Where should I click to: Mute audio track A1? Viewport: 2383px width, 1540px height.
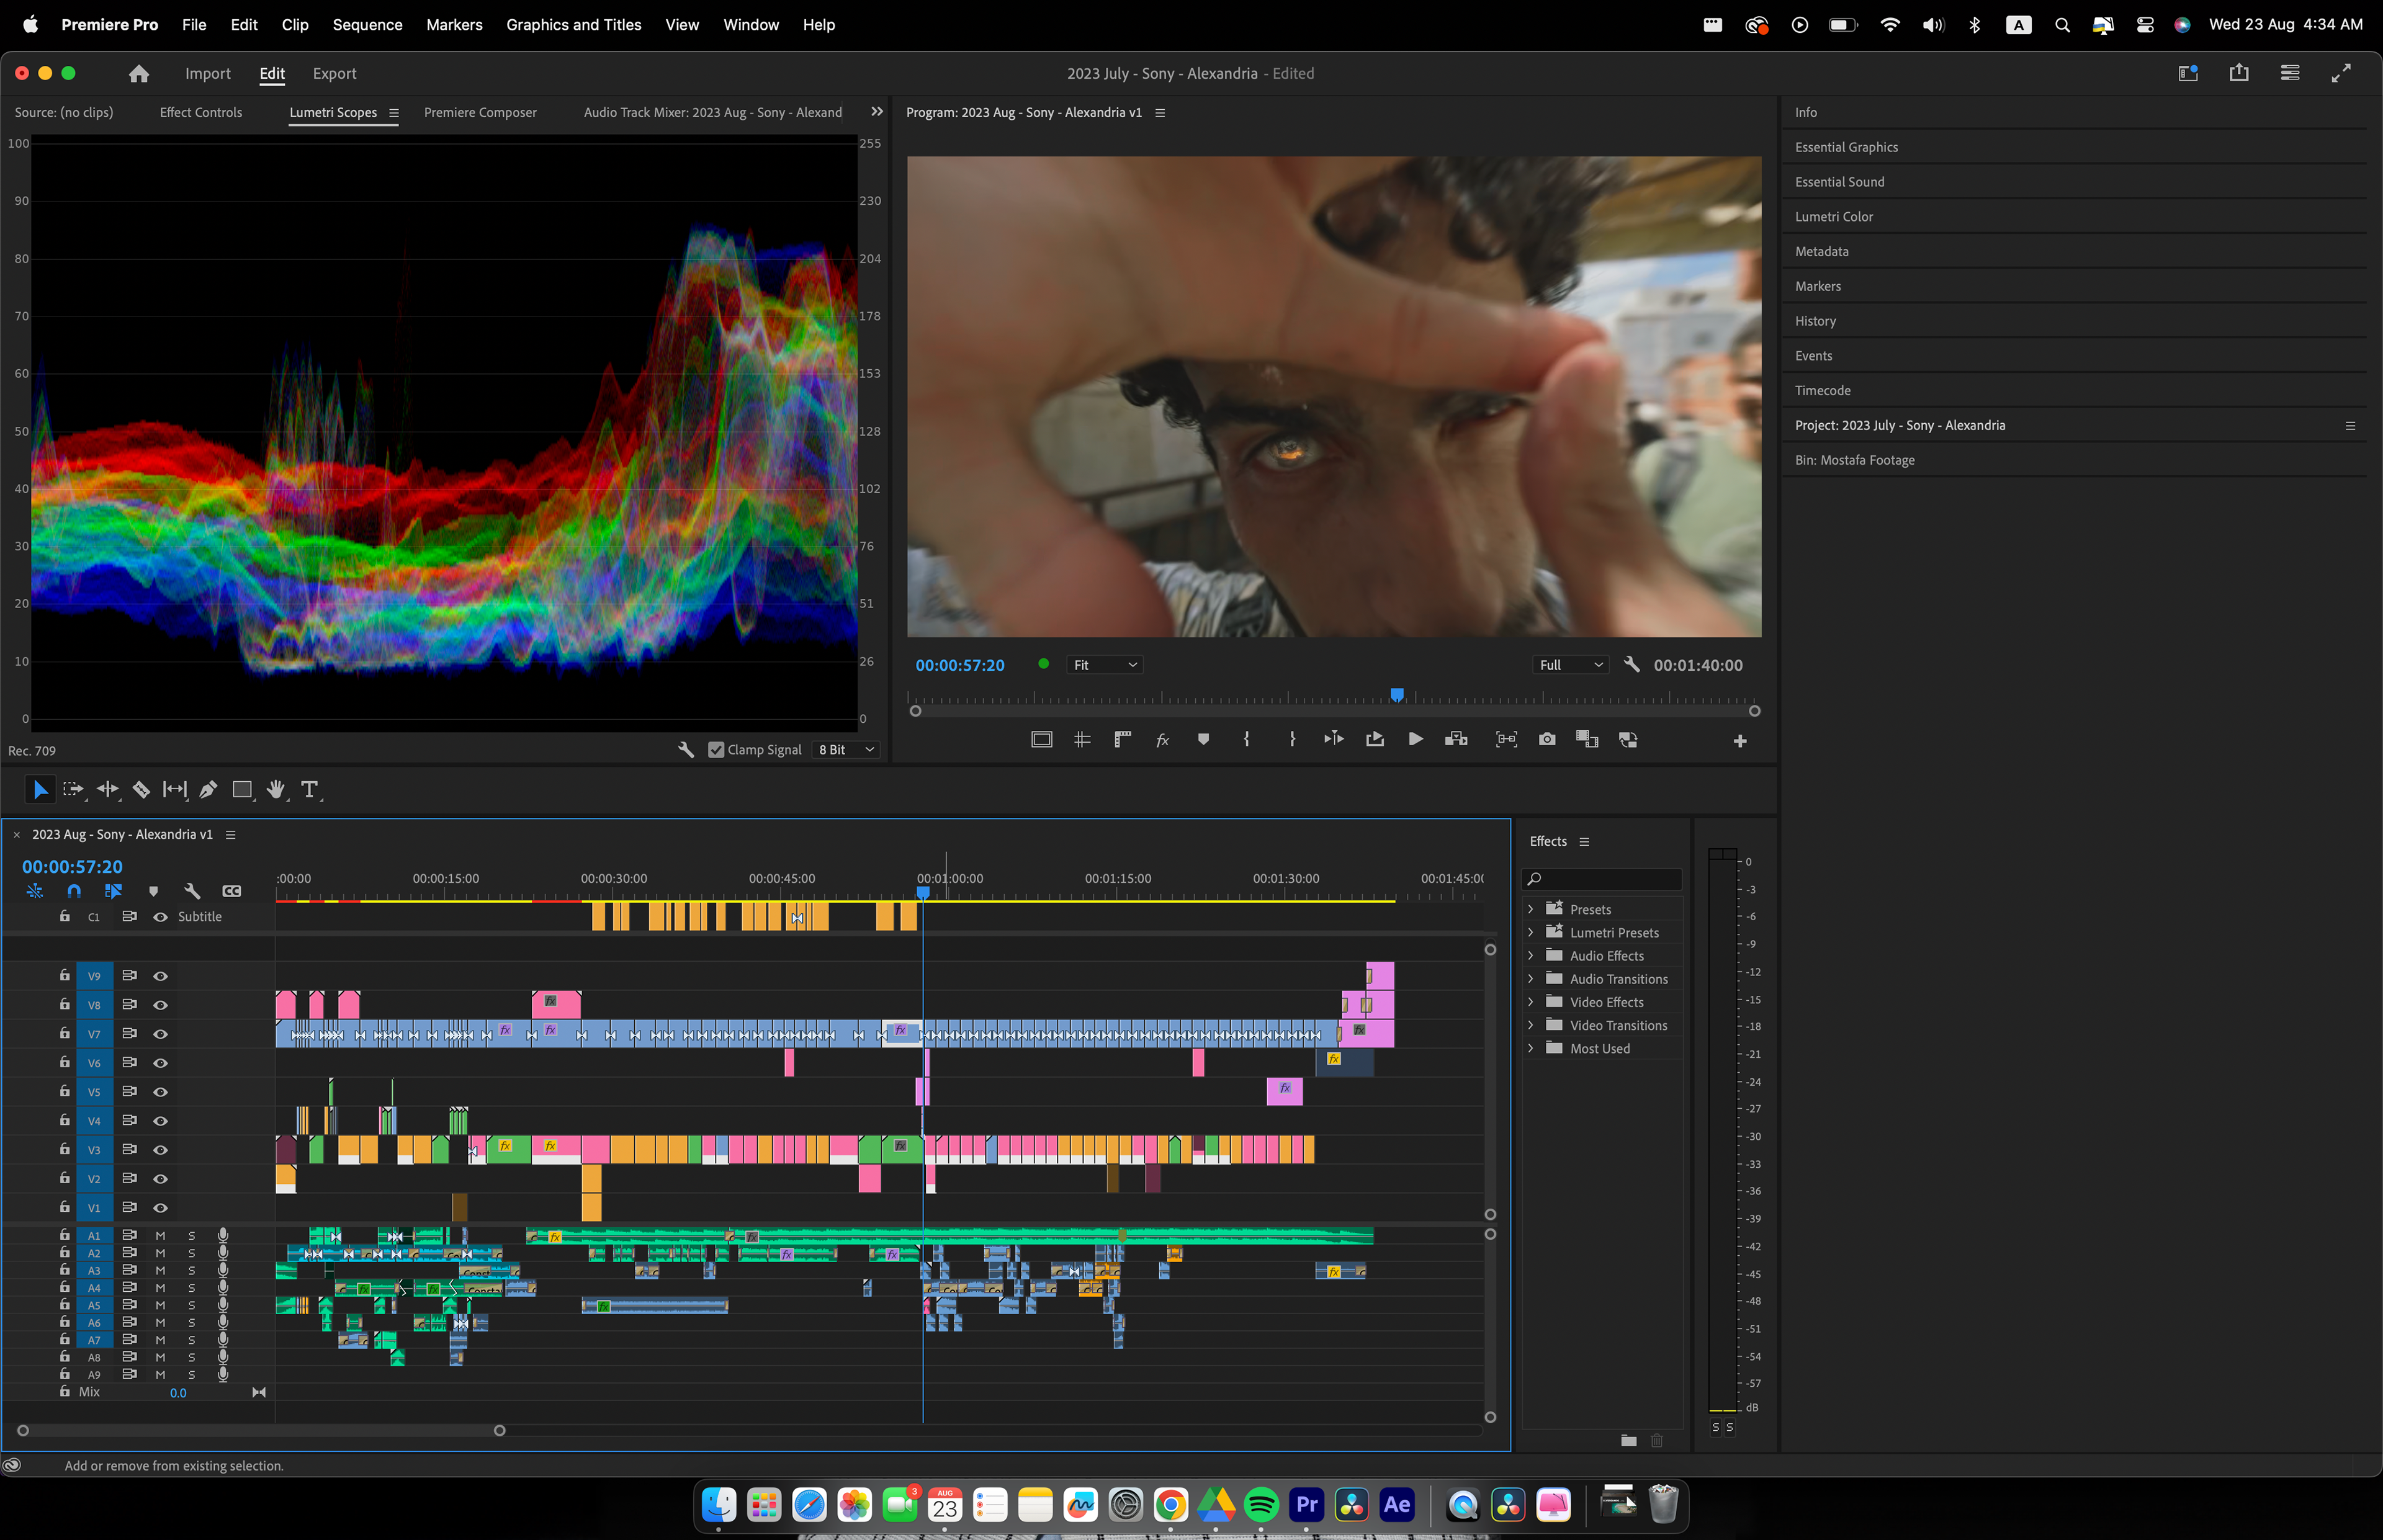pyautogui.click(x=160, y=1236)
